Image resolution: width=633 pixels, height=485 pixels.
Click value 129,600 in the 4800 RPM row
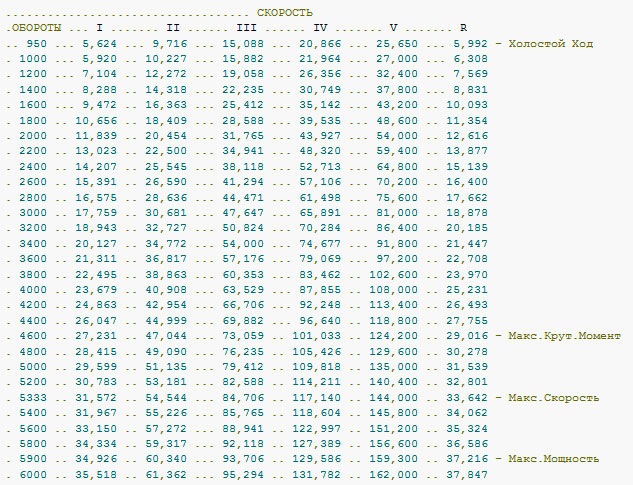pos(394,352)
